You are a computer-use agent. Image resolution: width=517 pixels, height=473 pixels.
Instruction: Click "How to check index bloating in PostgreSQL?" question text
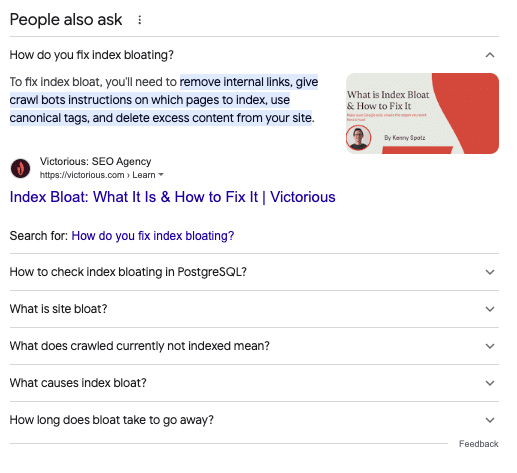[128, 272]
